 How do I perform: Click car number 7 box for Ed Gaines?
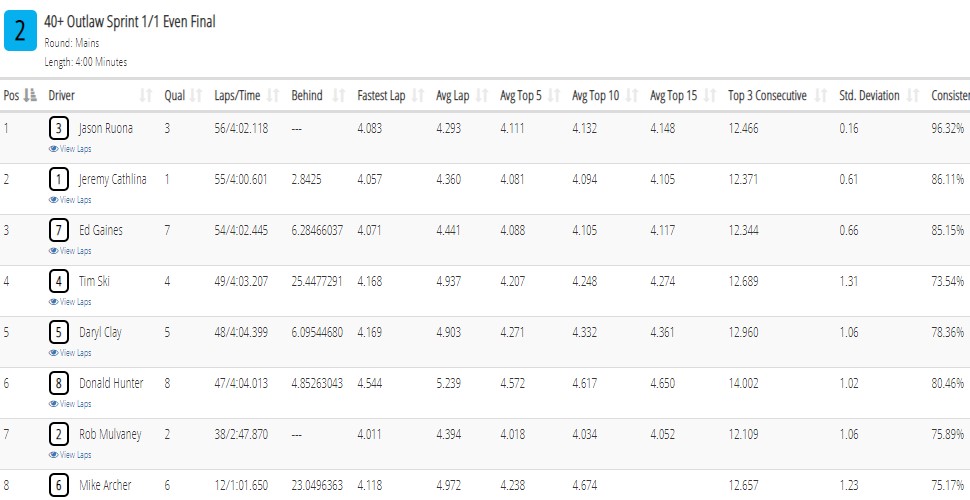click(x=59, y=231)
